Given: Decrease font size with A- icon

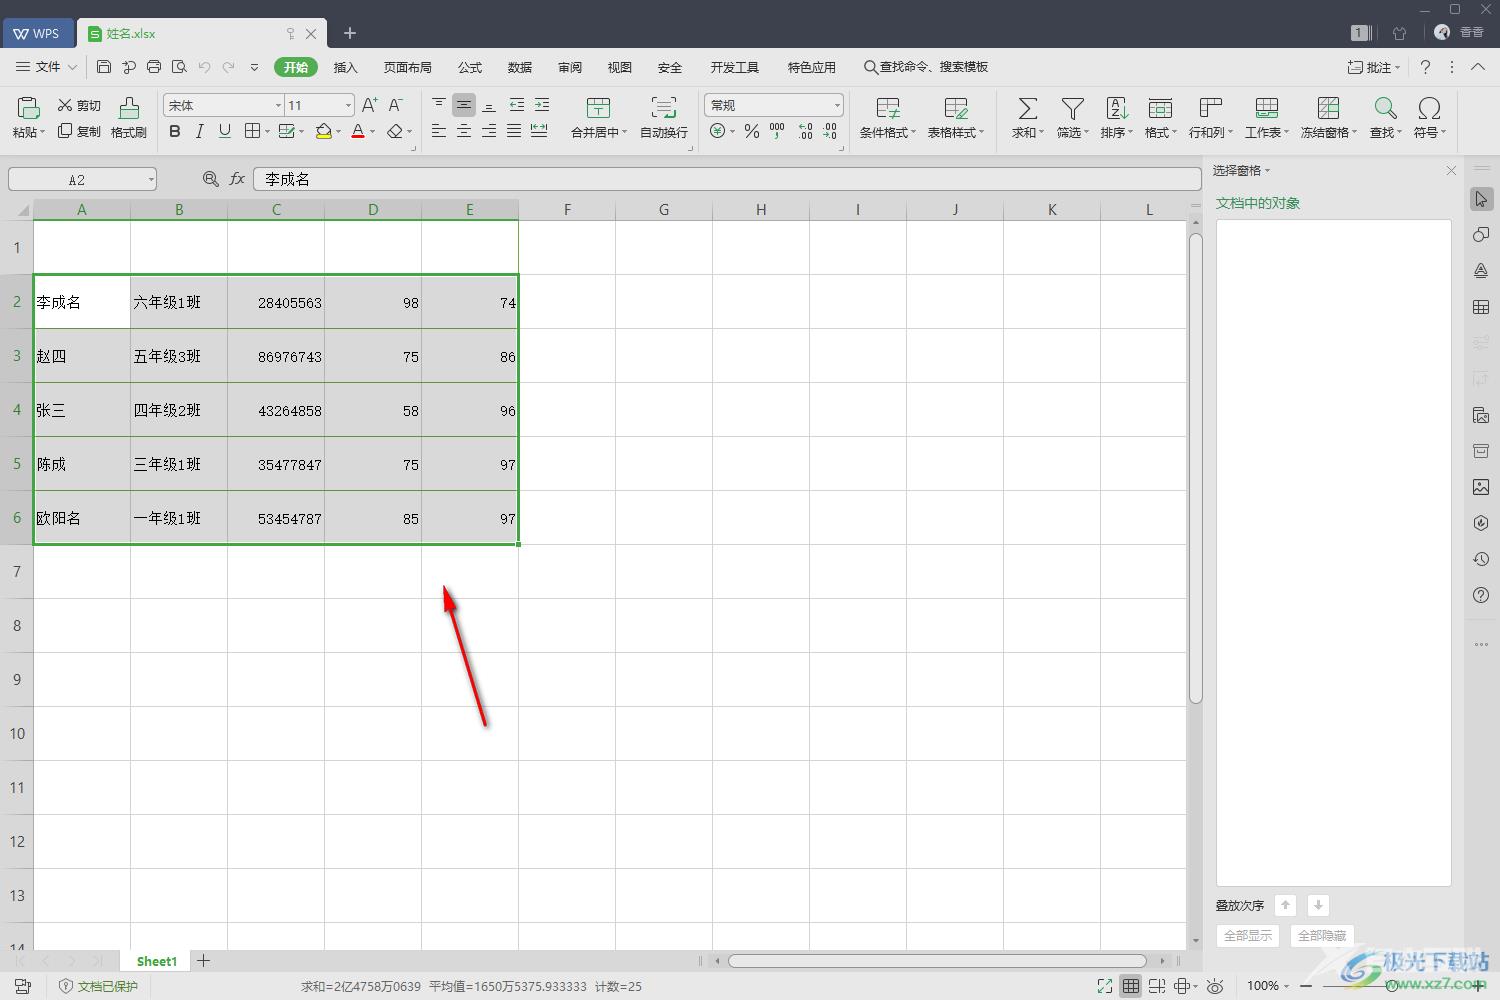Looking at the screenshot, I should (395, 105).
